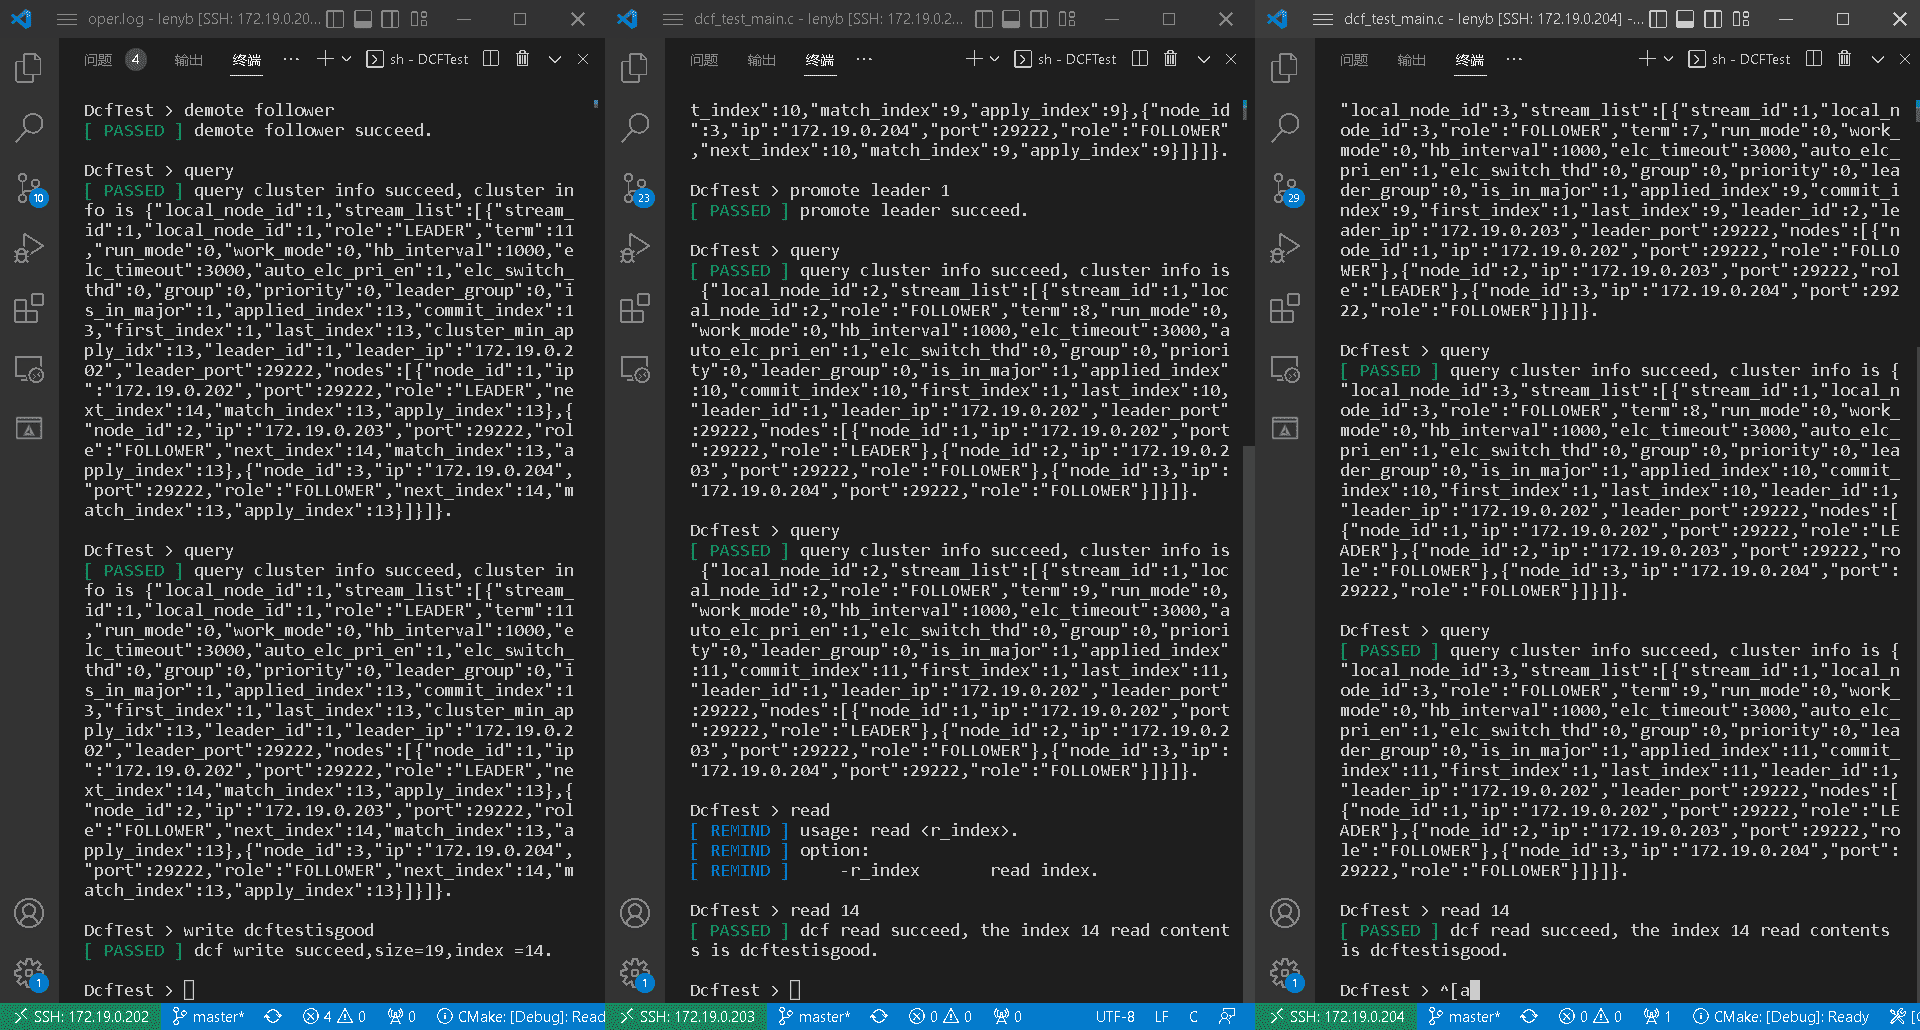The width and height of the screenshot is (1920, 1030).
Task: Toggle primary side bar in 172.19.0.204 window
Action: pyautogui.click(x=1658, y=19)
